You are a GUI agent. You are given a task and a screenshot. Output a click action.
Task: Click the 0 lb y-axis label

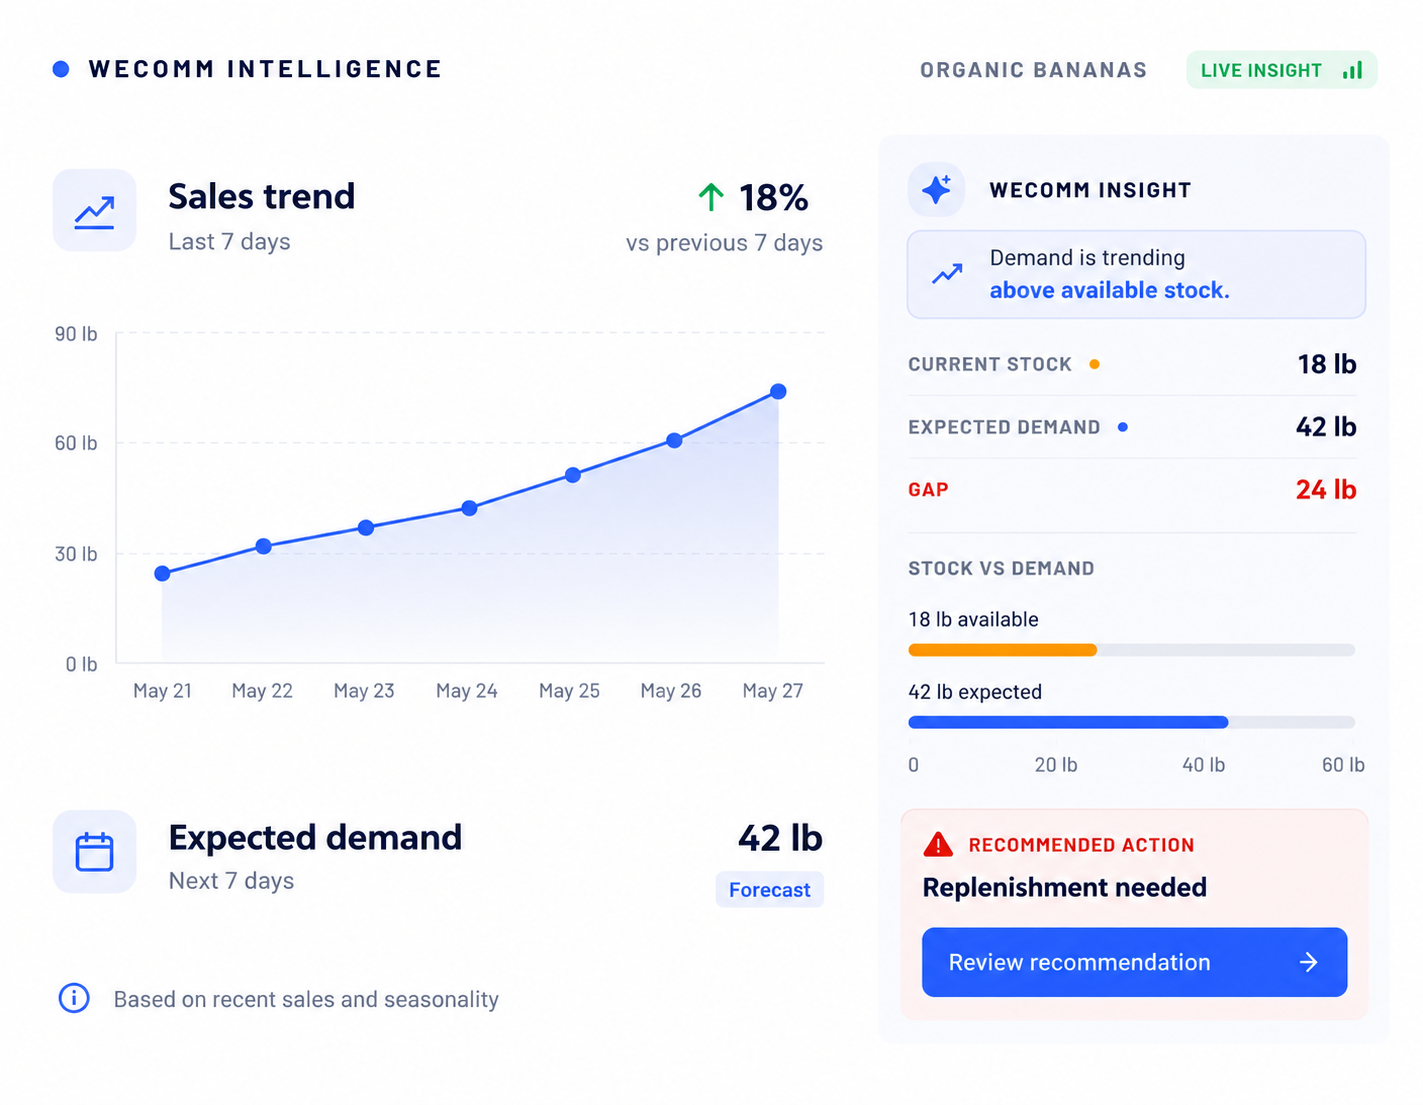81,664
